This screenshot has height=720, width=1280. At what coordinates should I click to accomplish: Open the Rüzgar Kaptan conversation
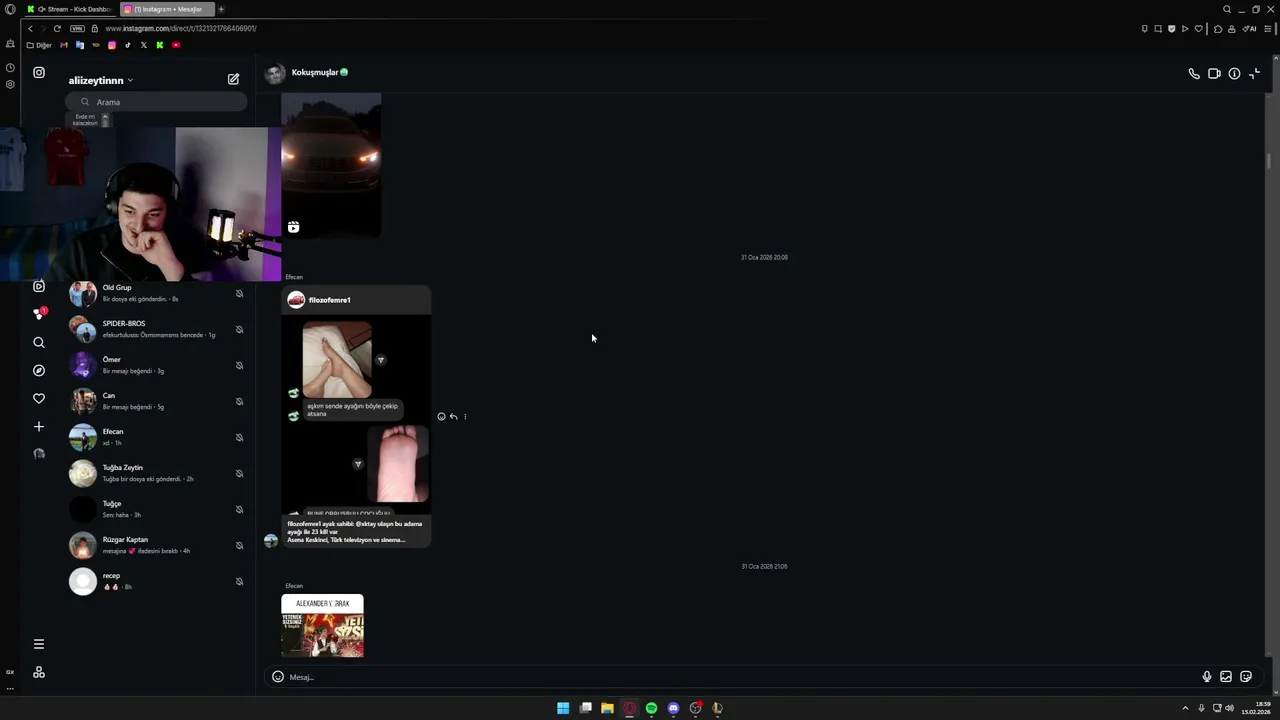(x=156, y=545)
